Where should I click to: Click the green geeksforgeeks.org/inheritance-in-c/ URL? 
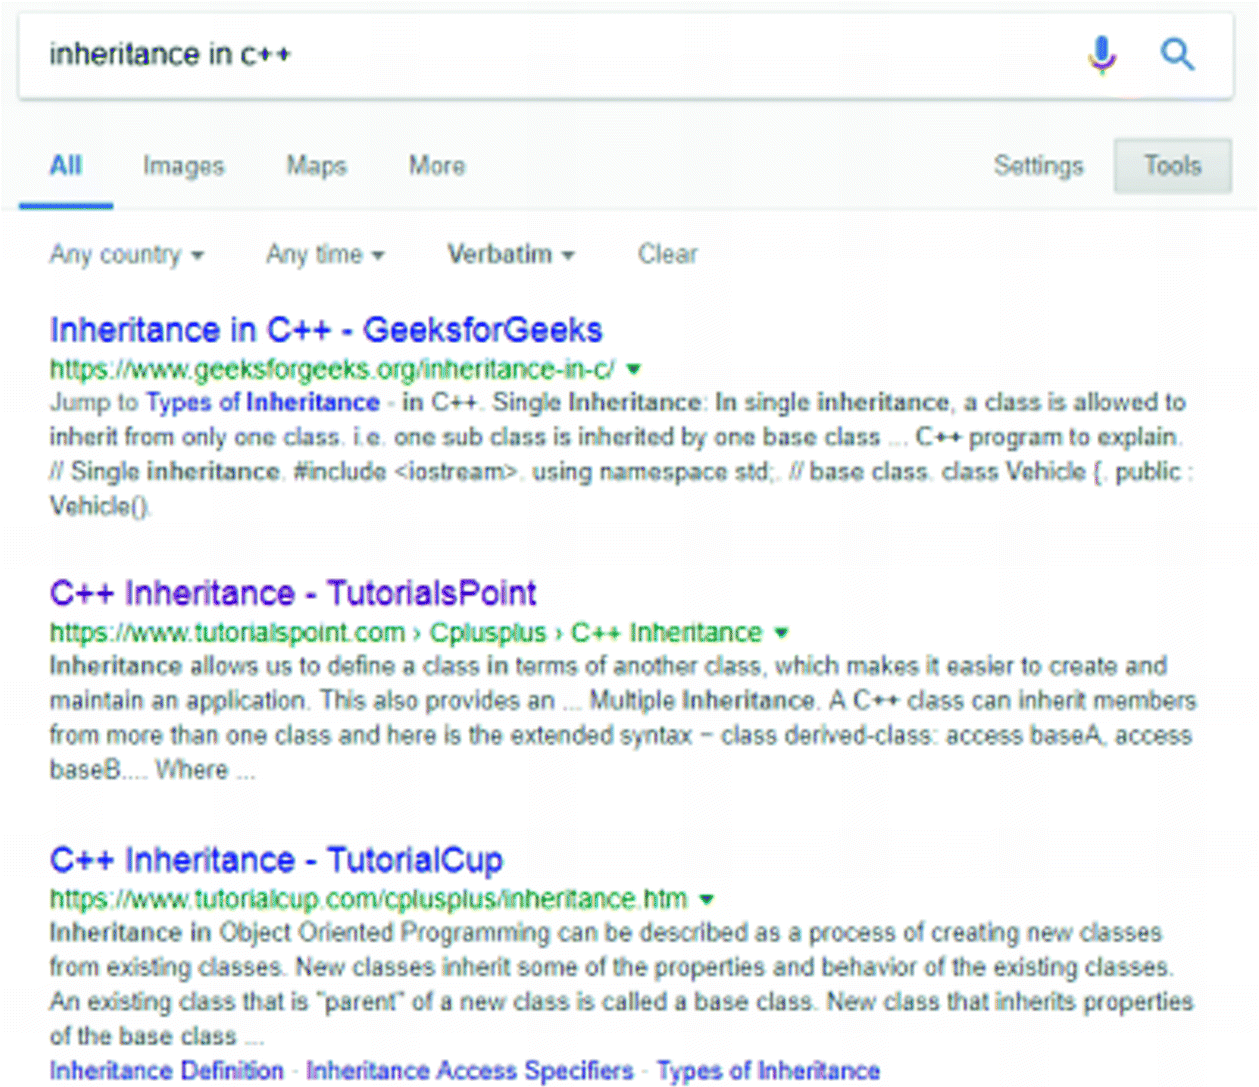pos(332,370)
